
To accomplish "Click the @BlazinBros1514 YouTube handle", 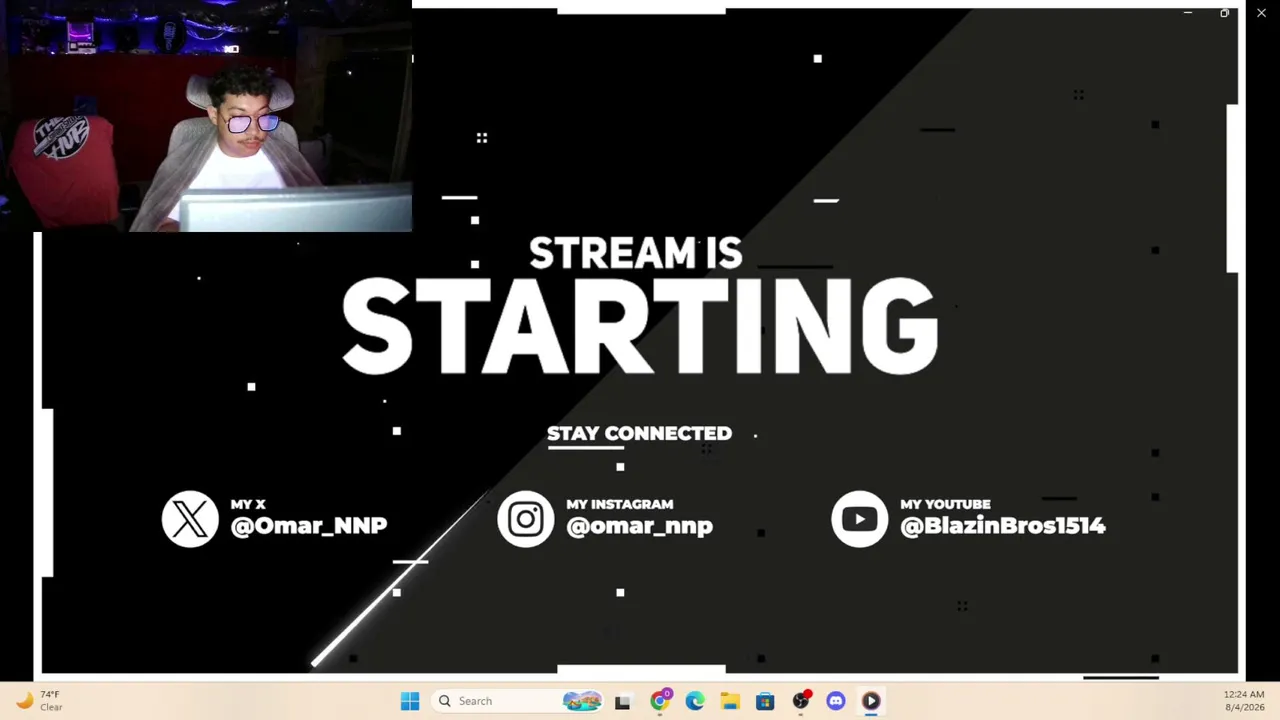I will click(1002, 526).
